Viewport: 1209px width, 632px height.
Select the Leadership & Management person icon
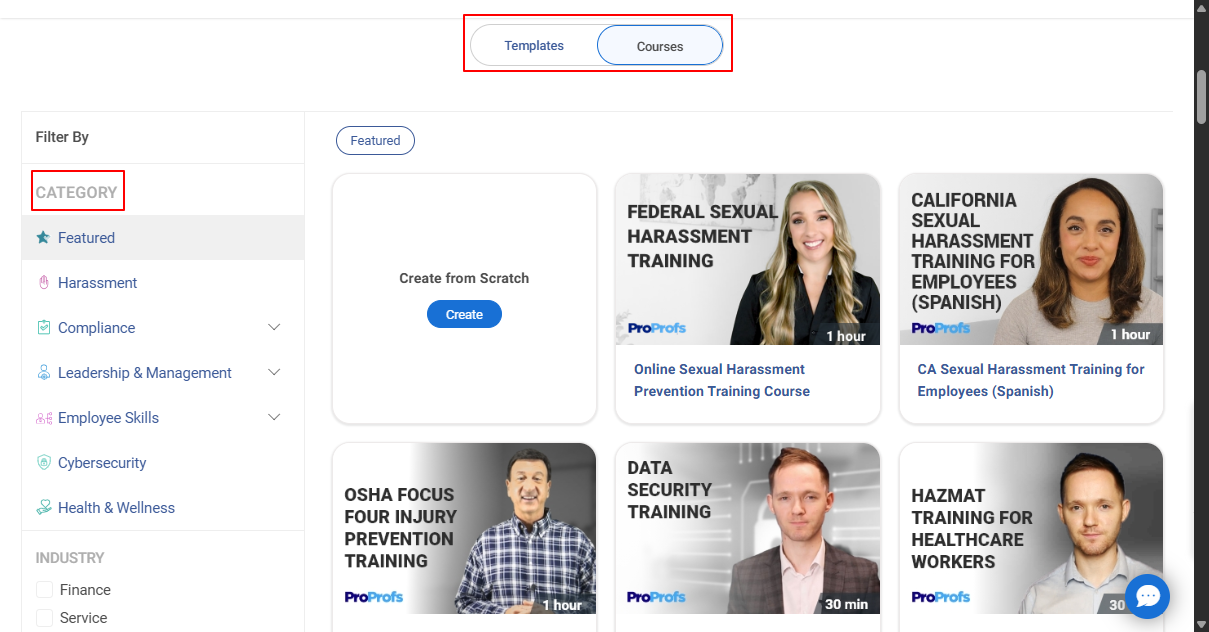[44, 372]
